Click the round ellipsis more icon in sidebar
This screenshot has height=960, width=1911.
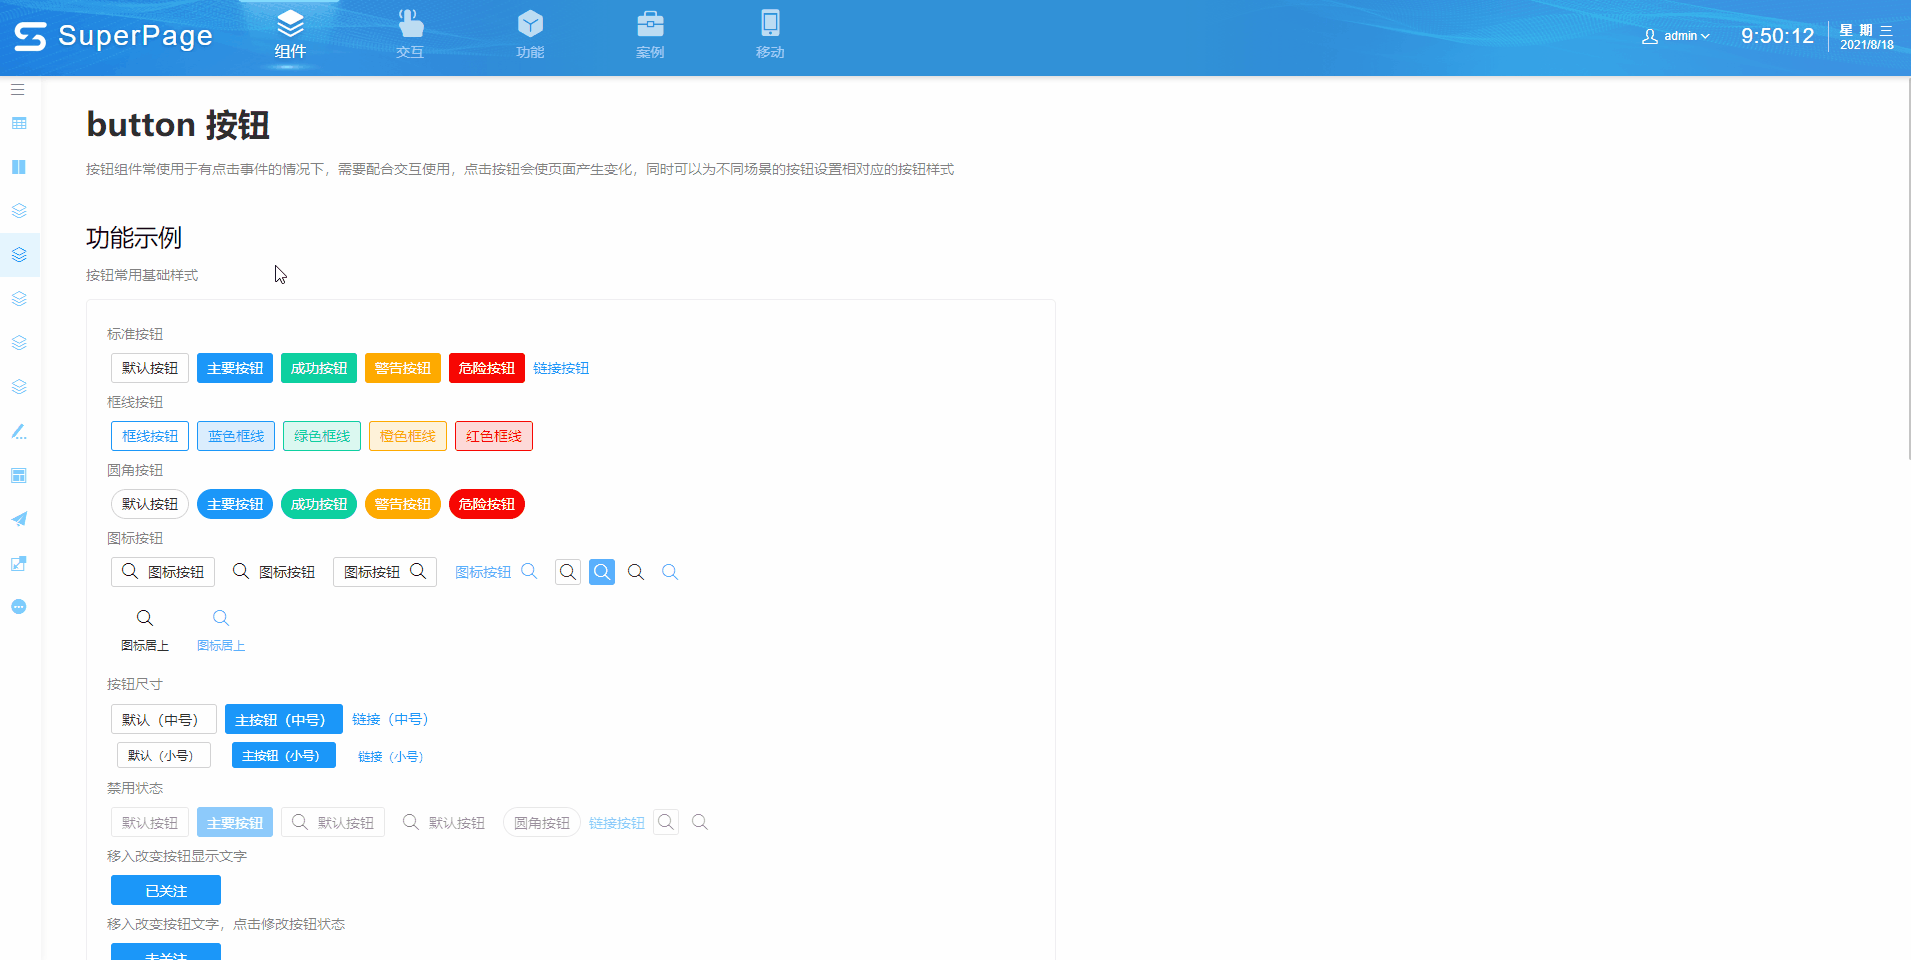(x=19, y=607)
